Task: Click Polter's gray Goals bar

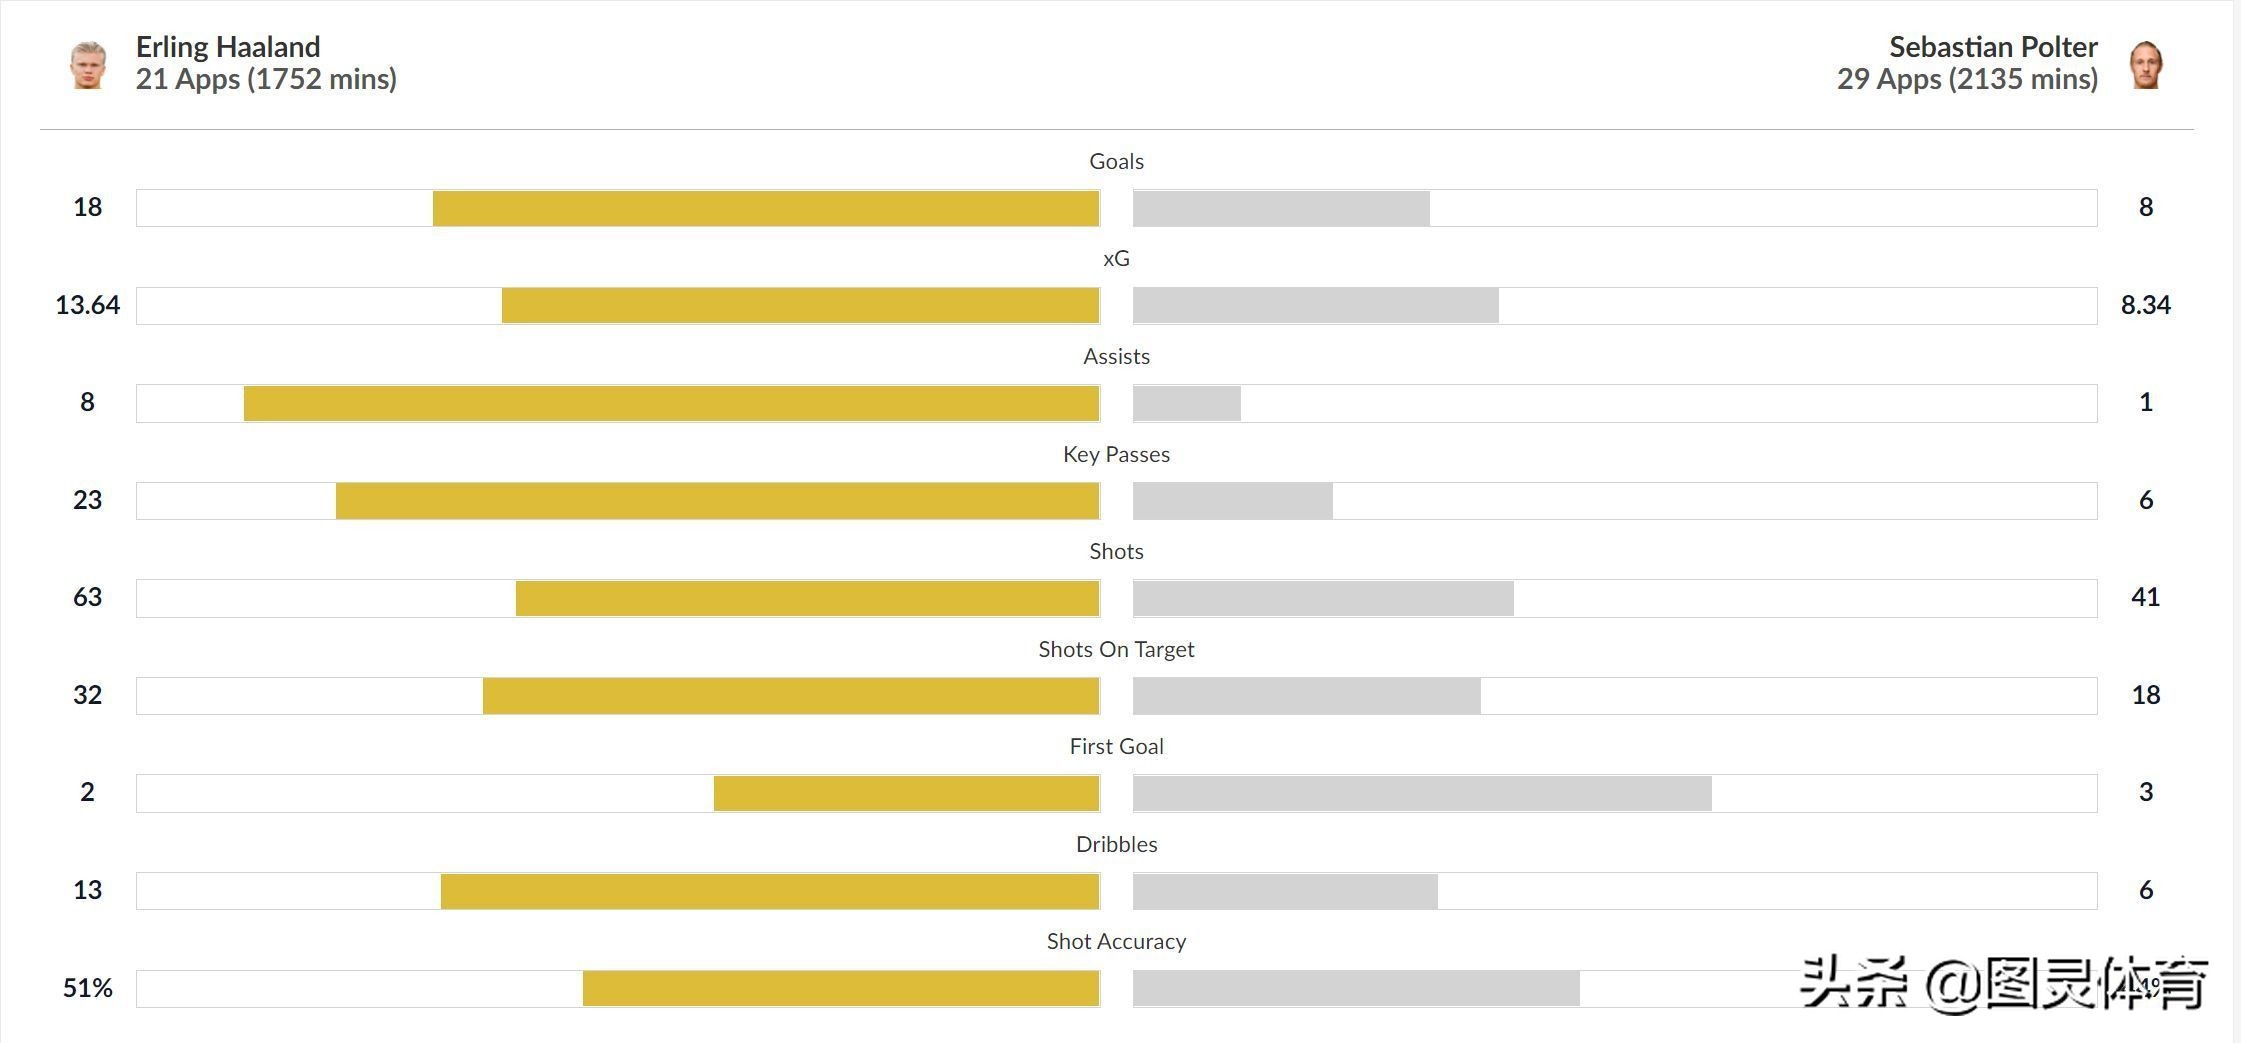Action: coord(1281,208)
